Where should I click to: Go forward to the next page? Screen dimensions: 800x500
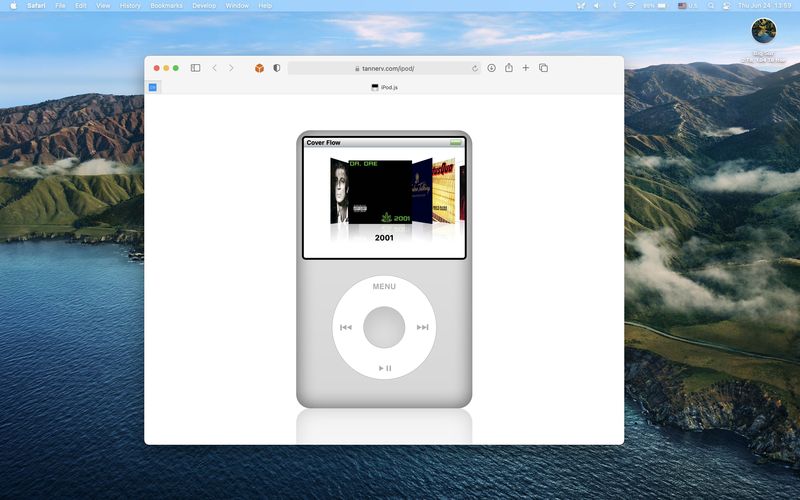(231, 68)
